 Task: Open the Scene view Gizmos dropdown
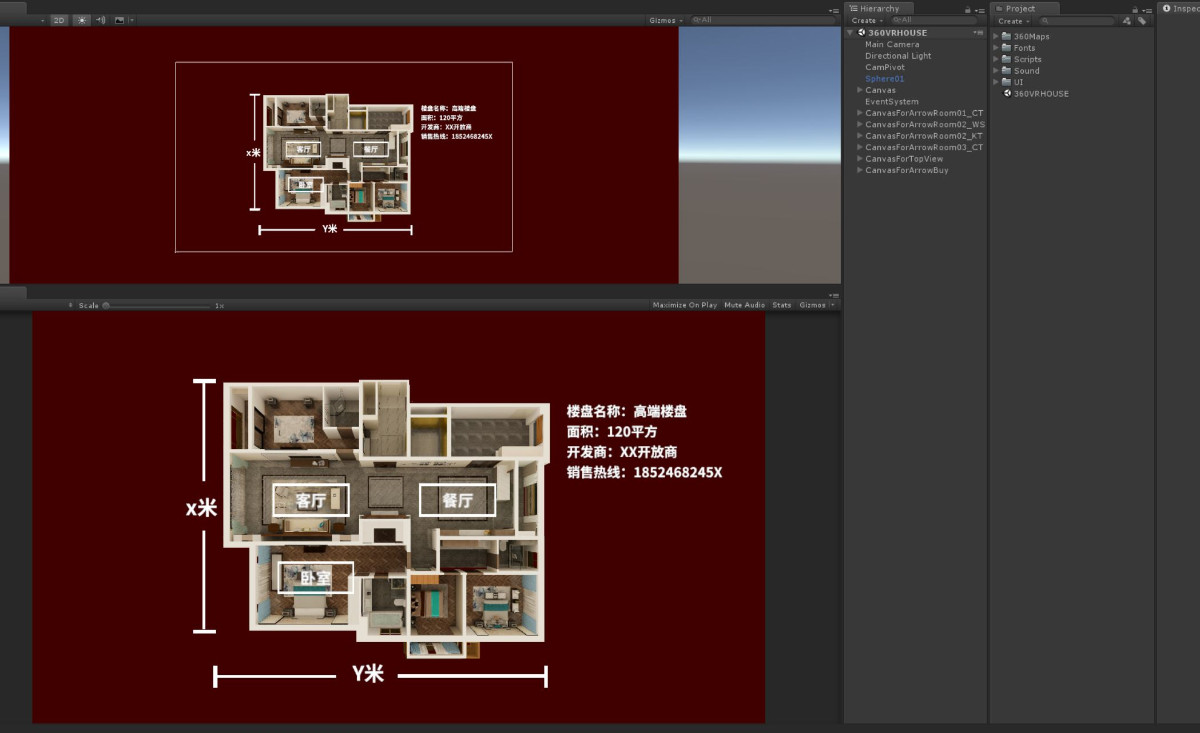(x=665, y=20)
